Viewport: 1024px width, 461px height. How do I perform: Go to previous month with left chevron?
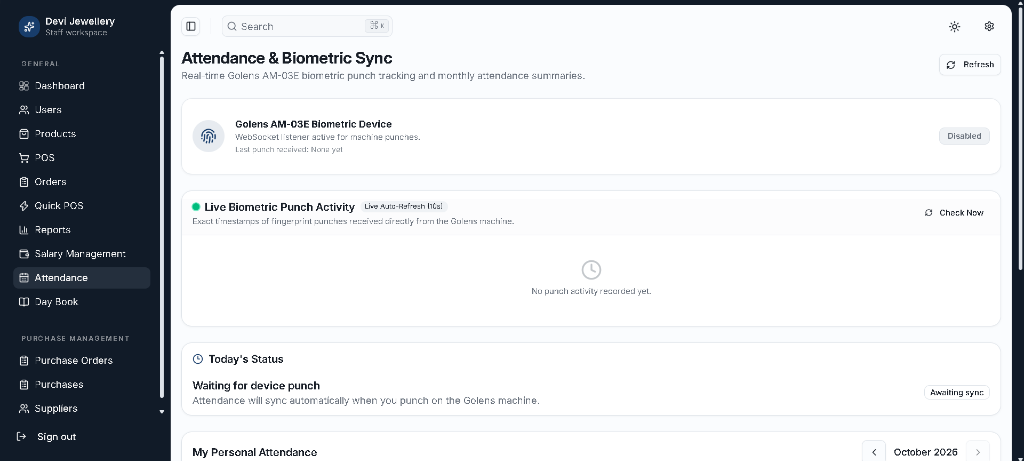coord(874,452)
